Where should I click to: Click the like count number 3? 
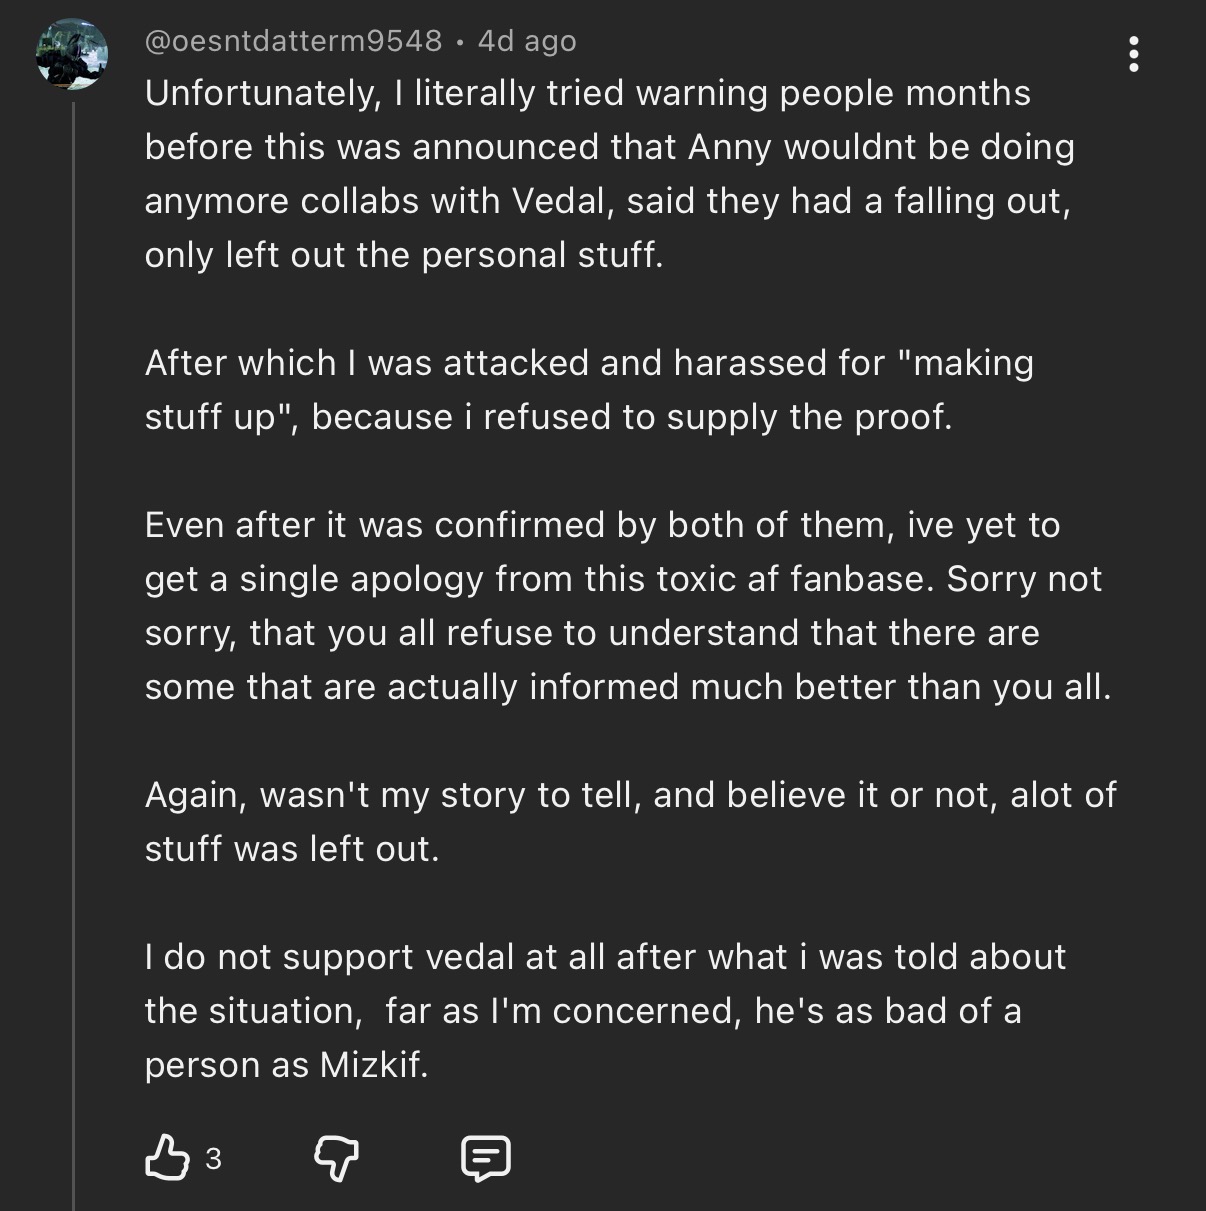213,1159
